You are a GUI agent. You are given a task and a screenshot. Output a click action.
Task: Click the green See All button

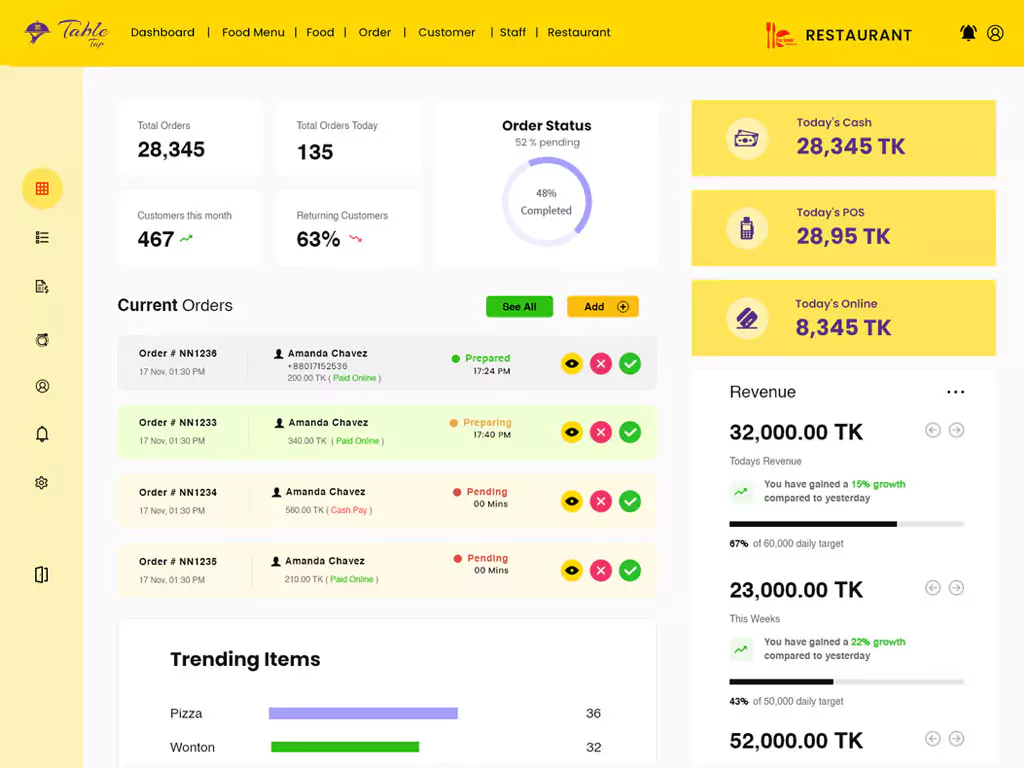point(519,307)
